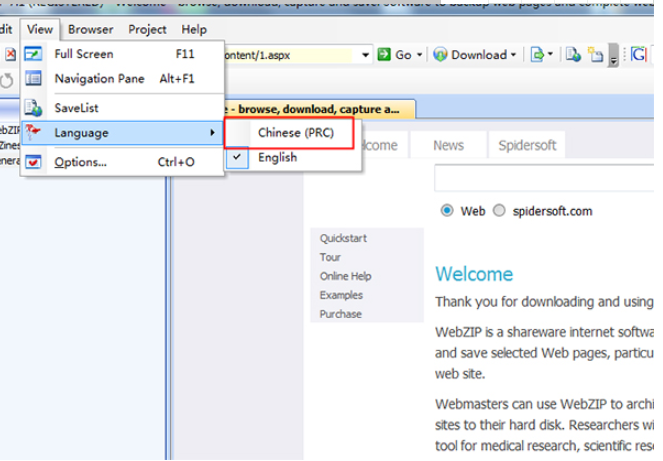Select Chinese (PRC) from Language submenu
The height and width of the screenshot is (461, 663).
290,133
